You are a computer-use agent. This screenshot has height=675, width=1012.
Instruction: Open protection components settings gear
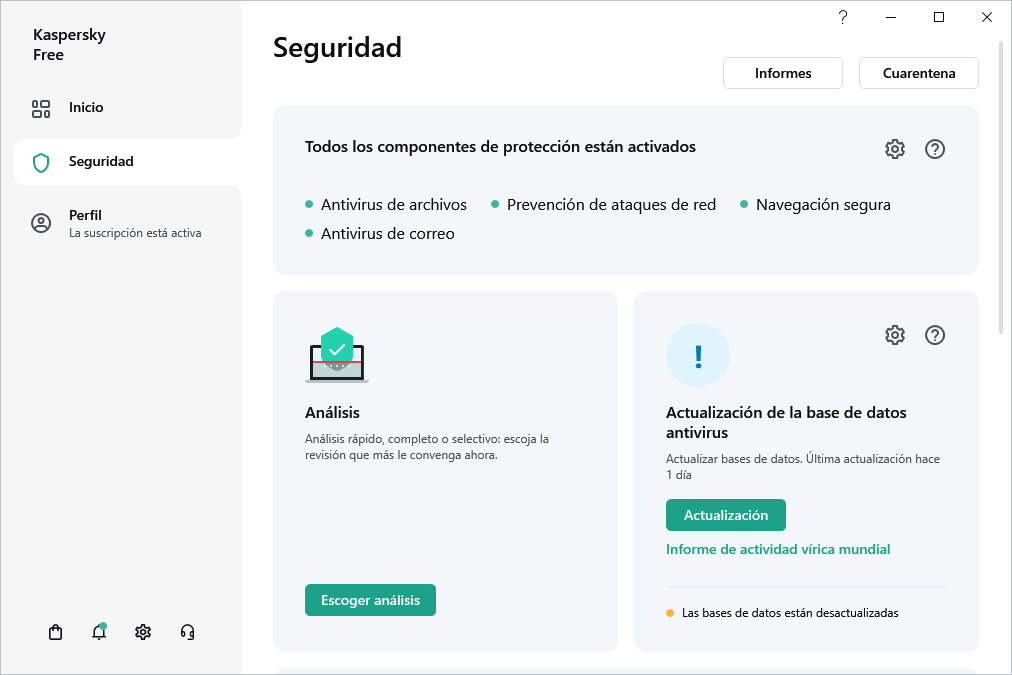pos(894,148)
